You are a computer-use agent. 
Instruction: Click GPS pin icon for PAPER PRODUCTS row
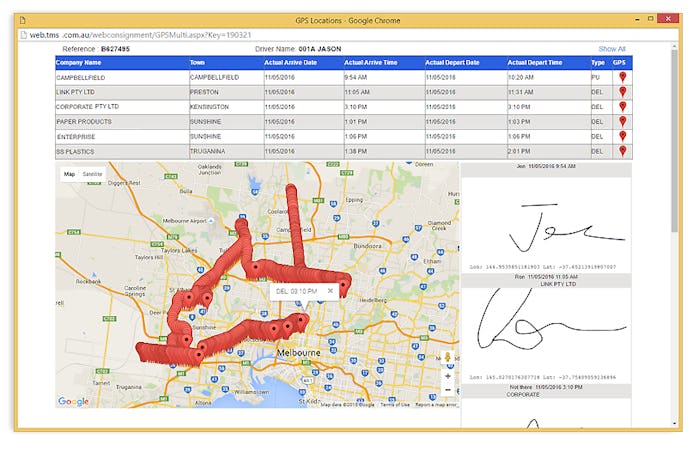(622, 121)
